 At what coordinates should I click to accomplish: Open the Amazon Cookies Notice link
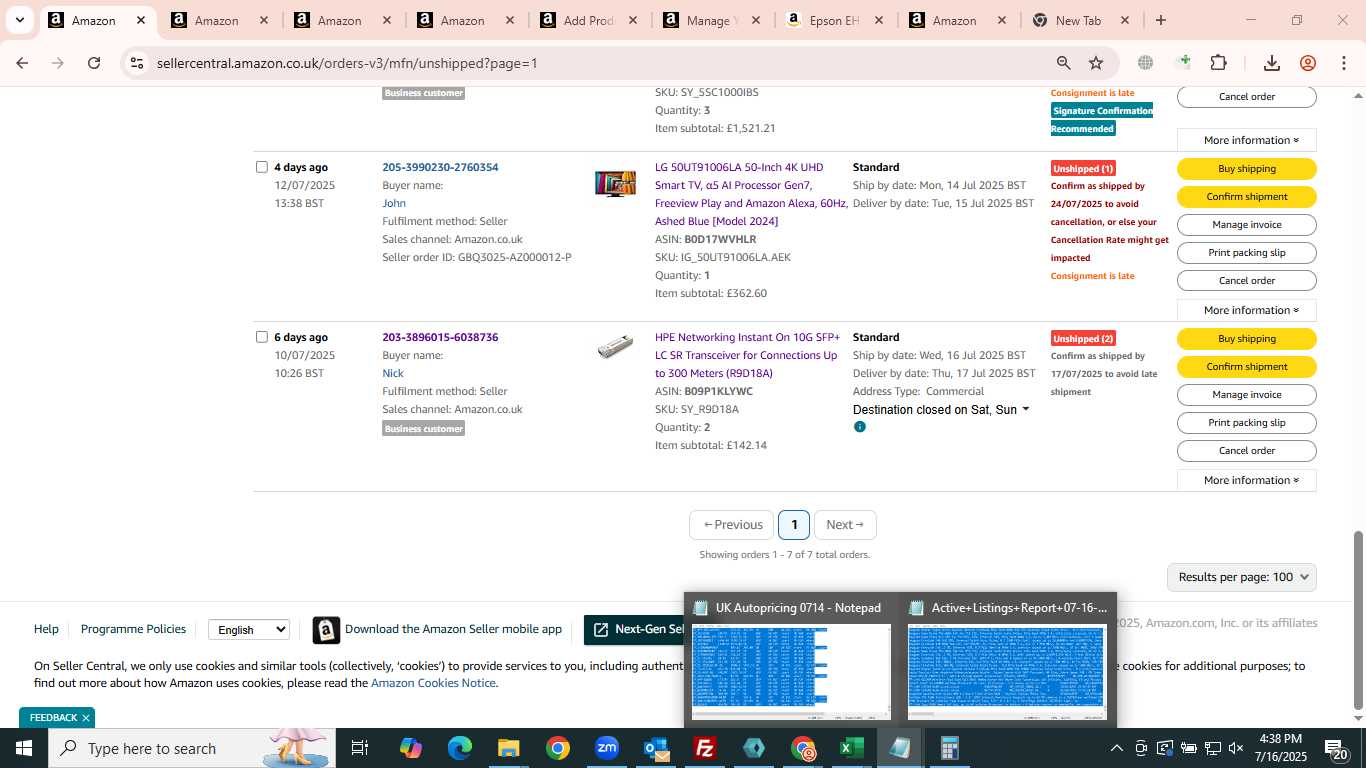click(433, 683)
